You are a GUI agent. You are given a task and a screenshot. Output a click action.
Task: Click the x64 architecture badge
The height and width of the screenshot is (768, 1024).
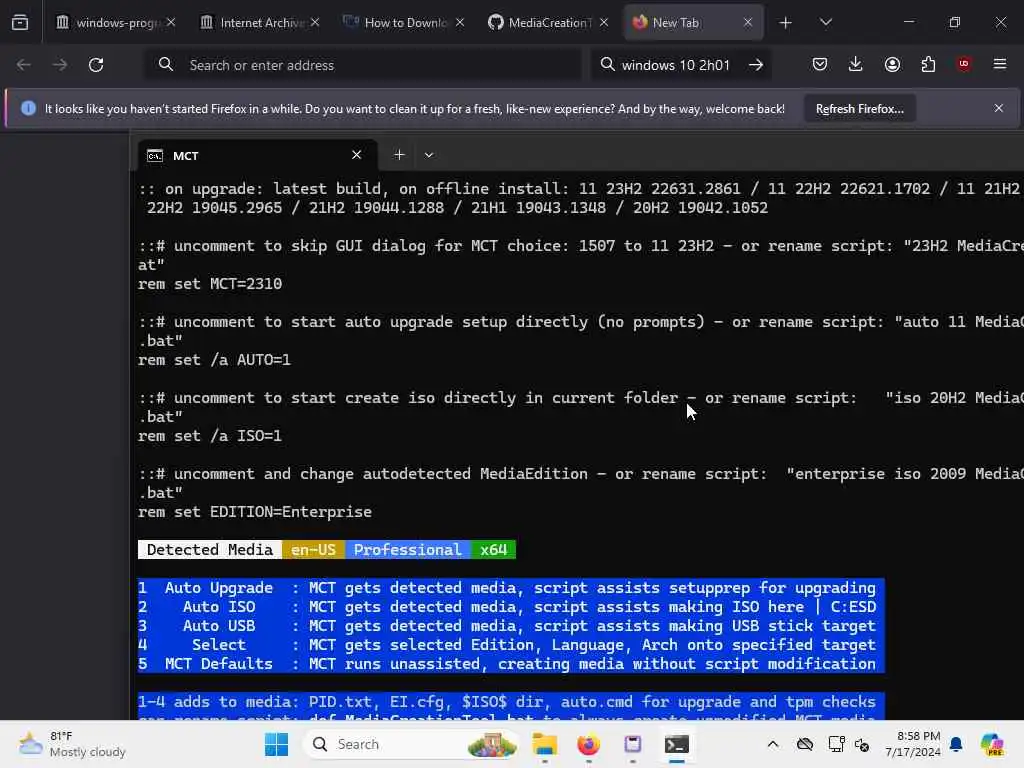[x=493, y=550]
